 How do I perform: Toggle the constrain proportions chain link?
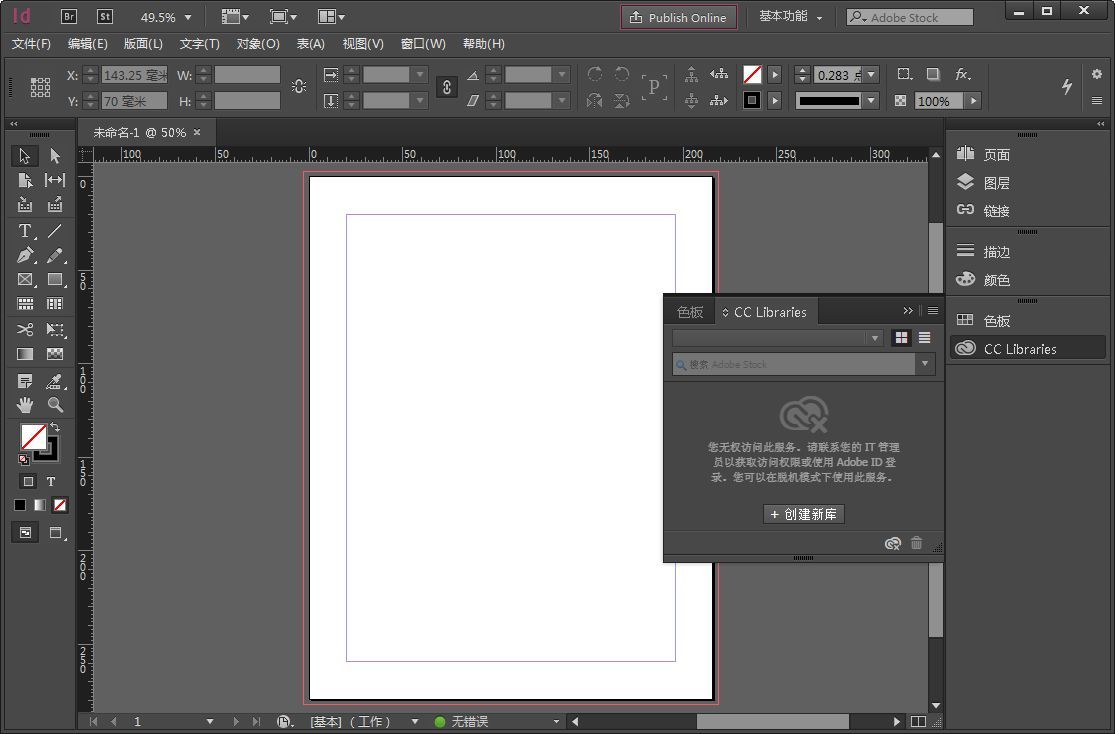point(446,87)
